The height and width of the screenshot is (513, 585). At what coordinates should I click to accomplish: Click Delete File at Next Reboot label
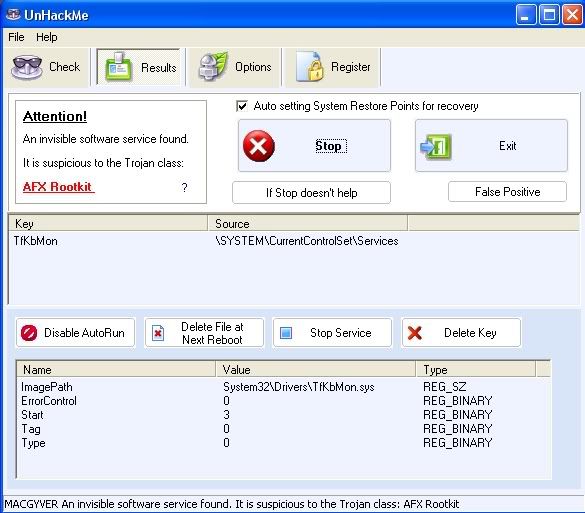(x=212, y=333)
